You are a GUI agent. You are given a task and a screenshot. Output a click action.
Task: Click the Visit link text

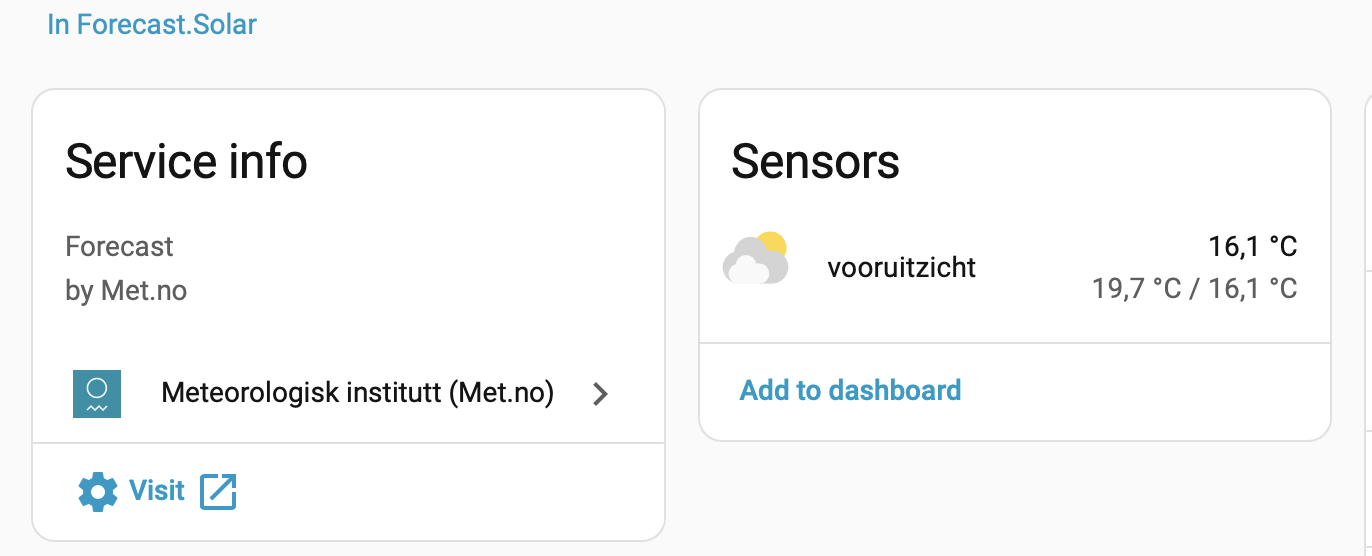tap(157, 491)
